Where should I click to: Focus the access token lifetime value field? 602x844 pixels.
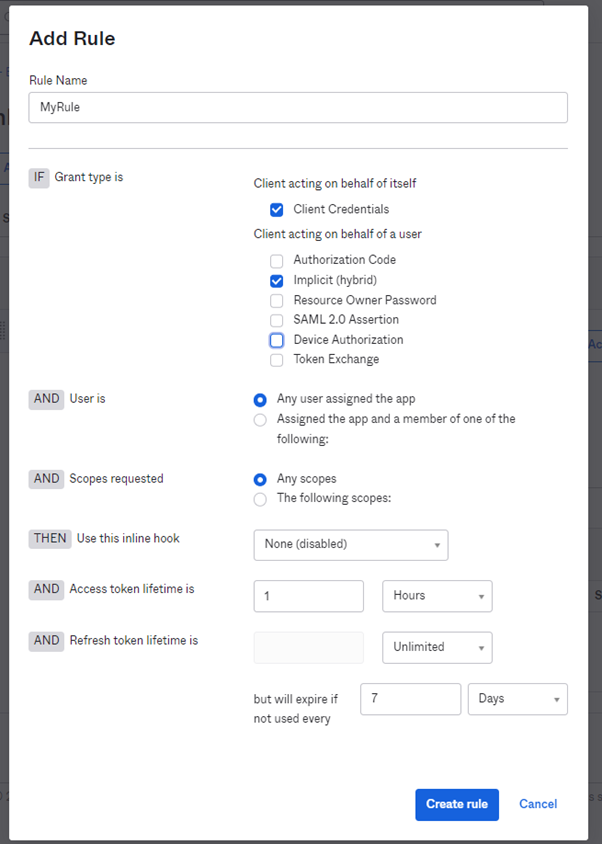(309, 596)
